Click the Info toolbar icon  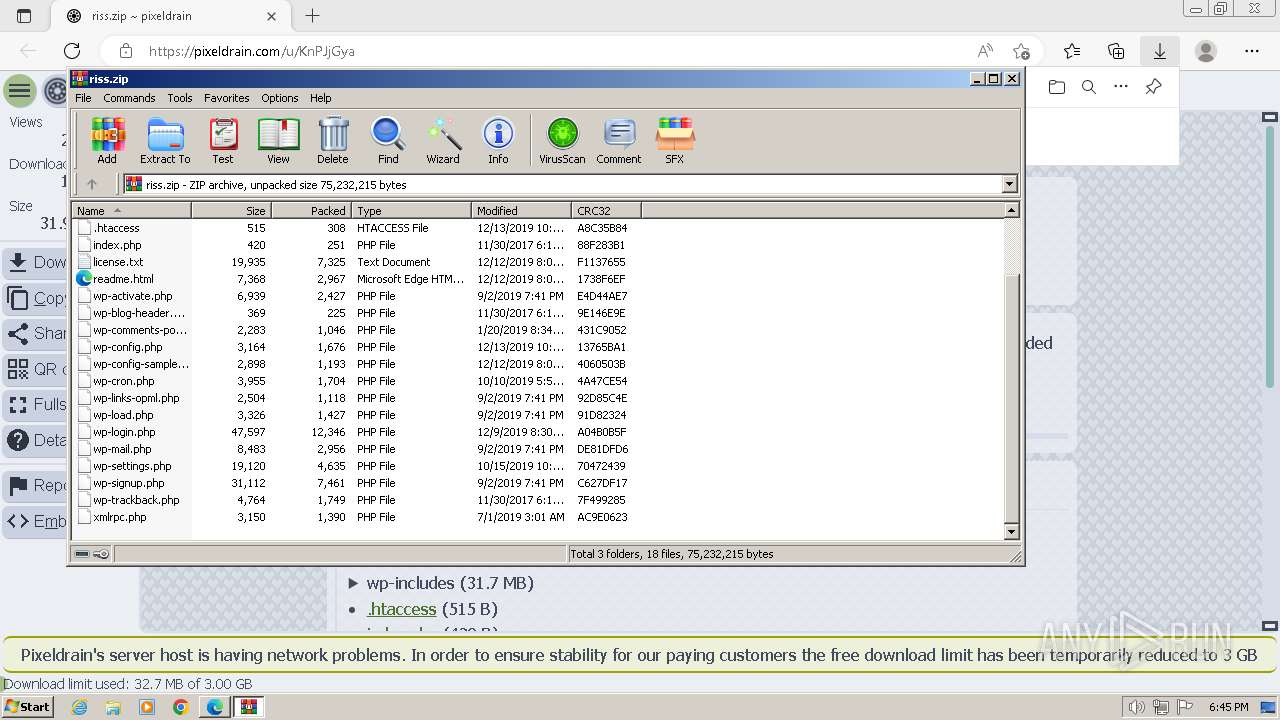click(498, 140)
